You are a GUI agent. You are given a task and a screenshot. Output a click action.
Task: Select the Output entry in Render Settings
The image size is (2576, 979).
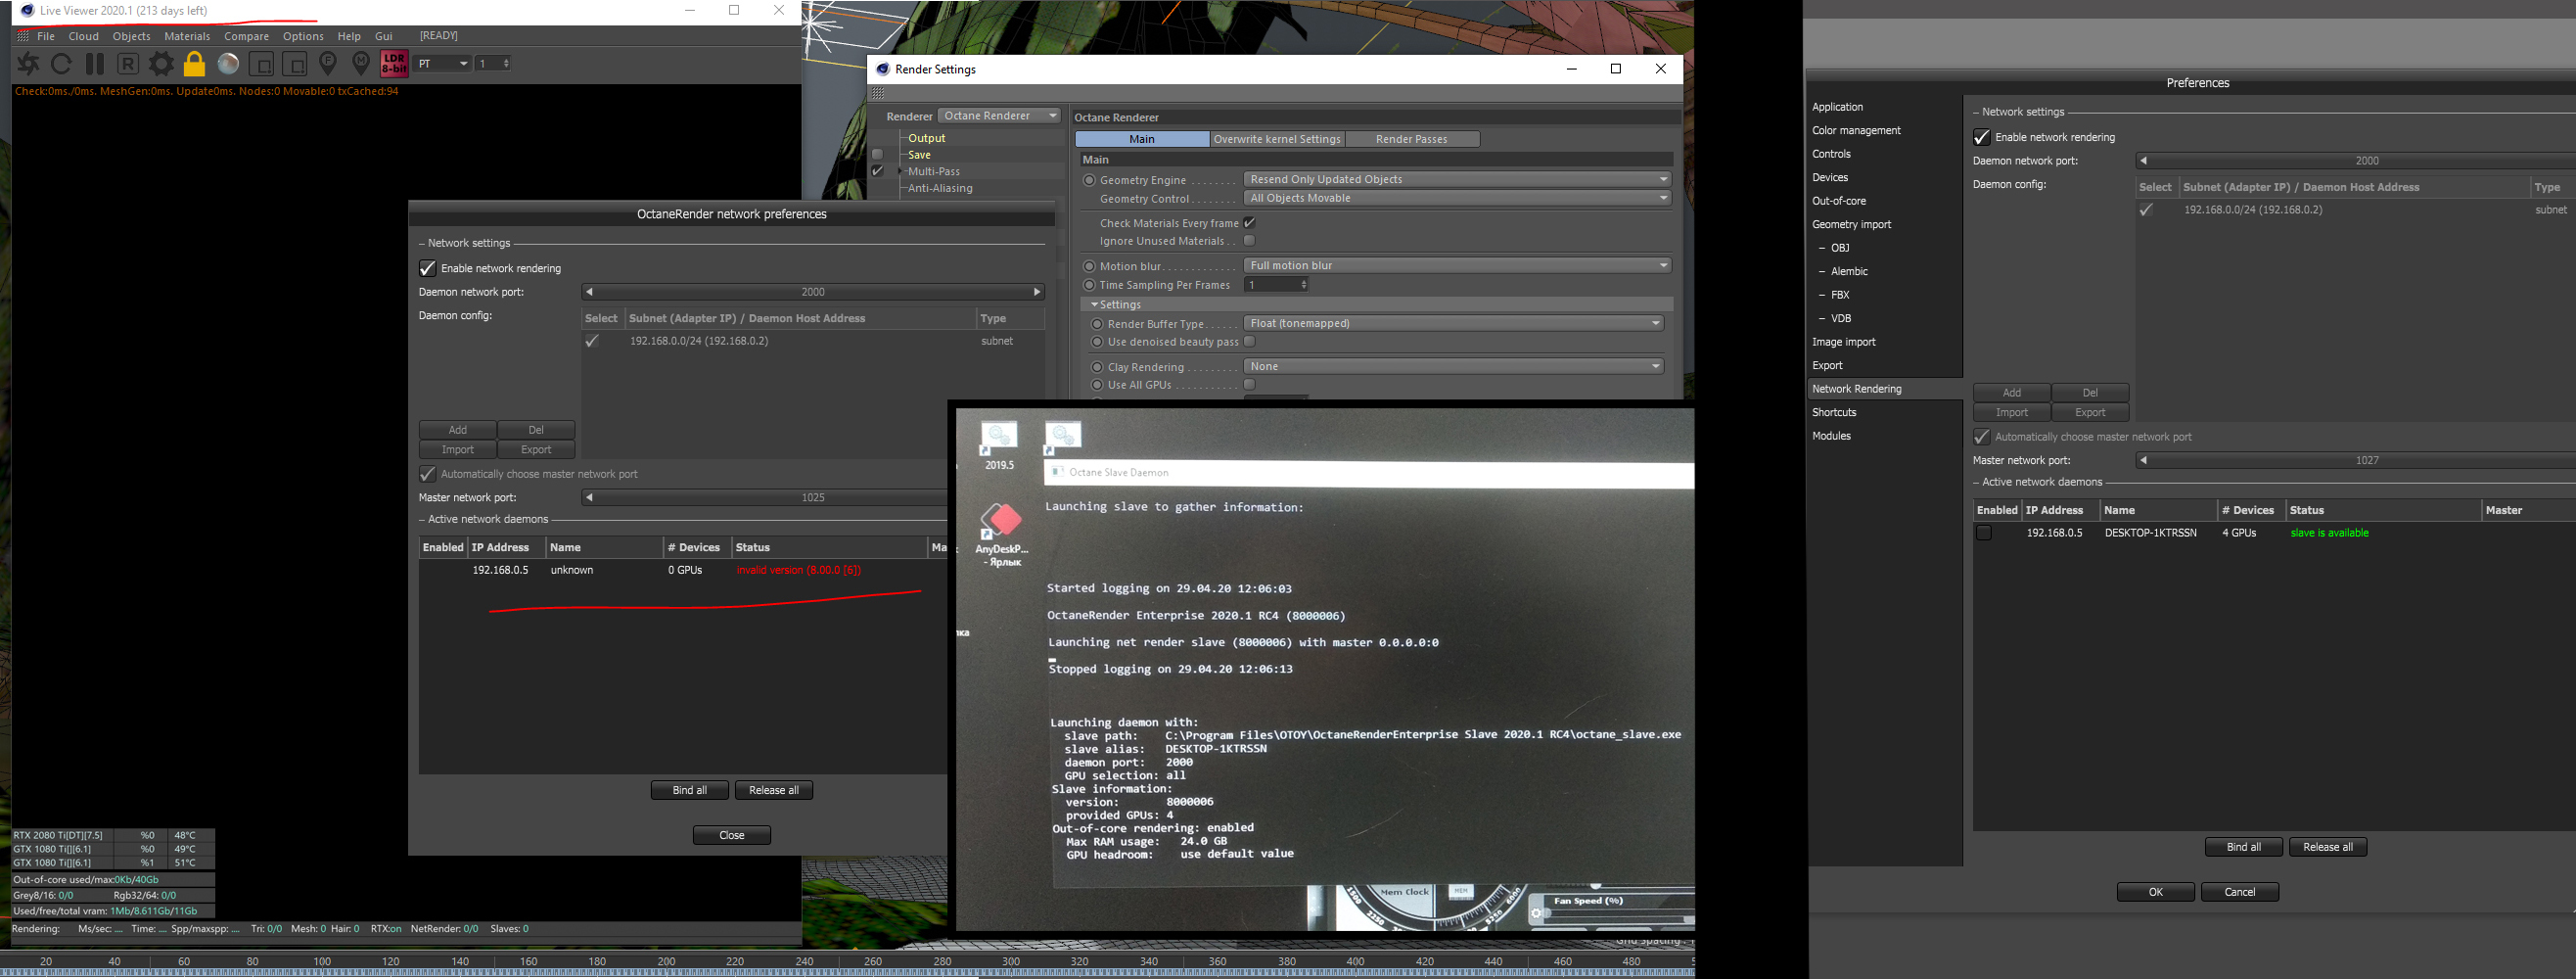pos(927,138)
